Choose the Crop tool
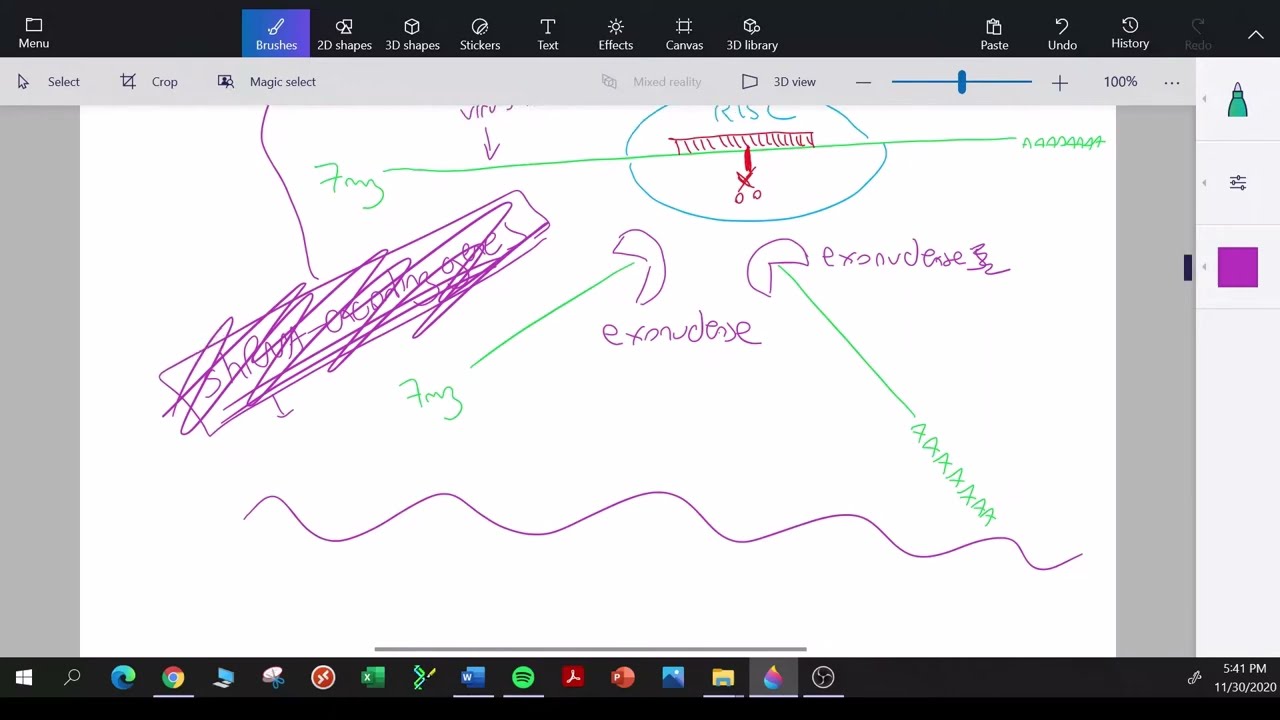Viewport: 1280px width, 720px height. point(148,82)
